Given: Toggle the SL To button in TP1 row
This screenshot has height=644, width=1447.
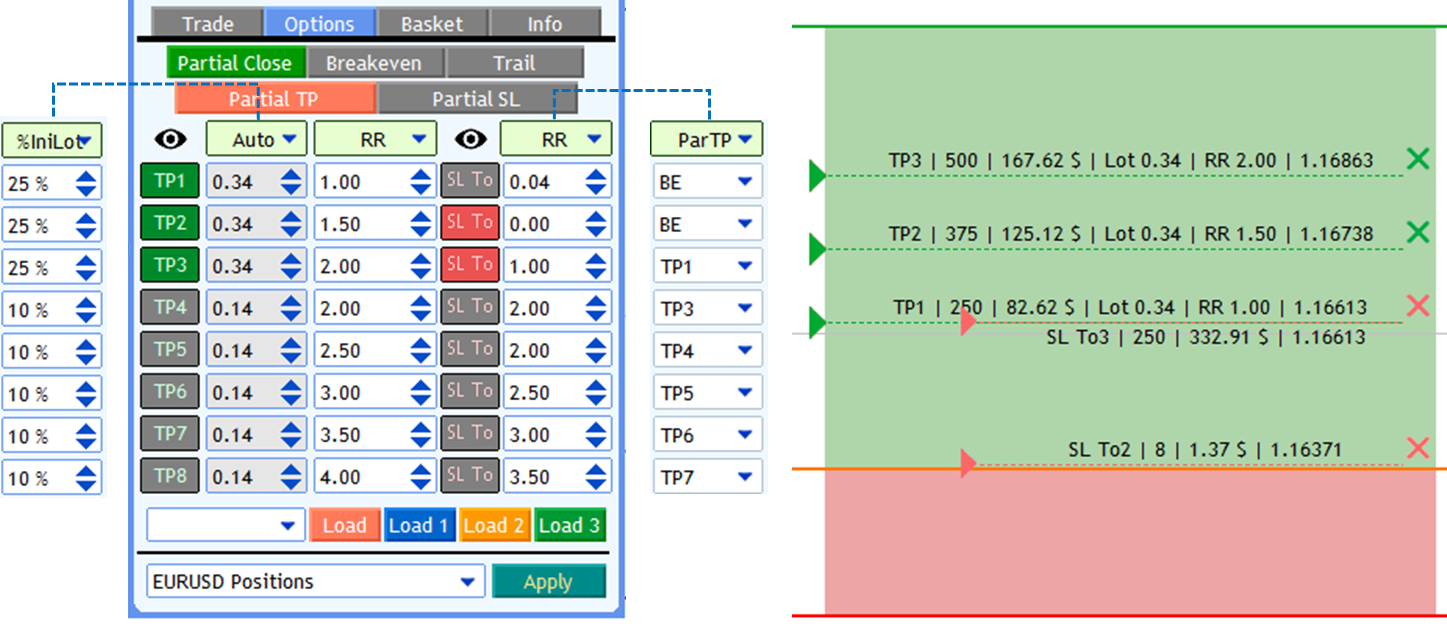Looking at the screenshot, I should coord(470,181).
